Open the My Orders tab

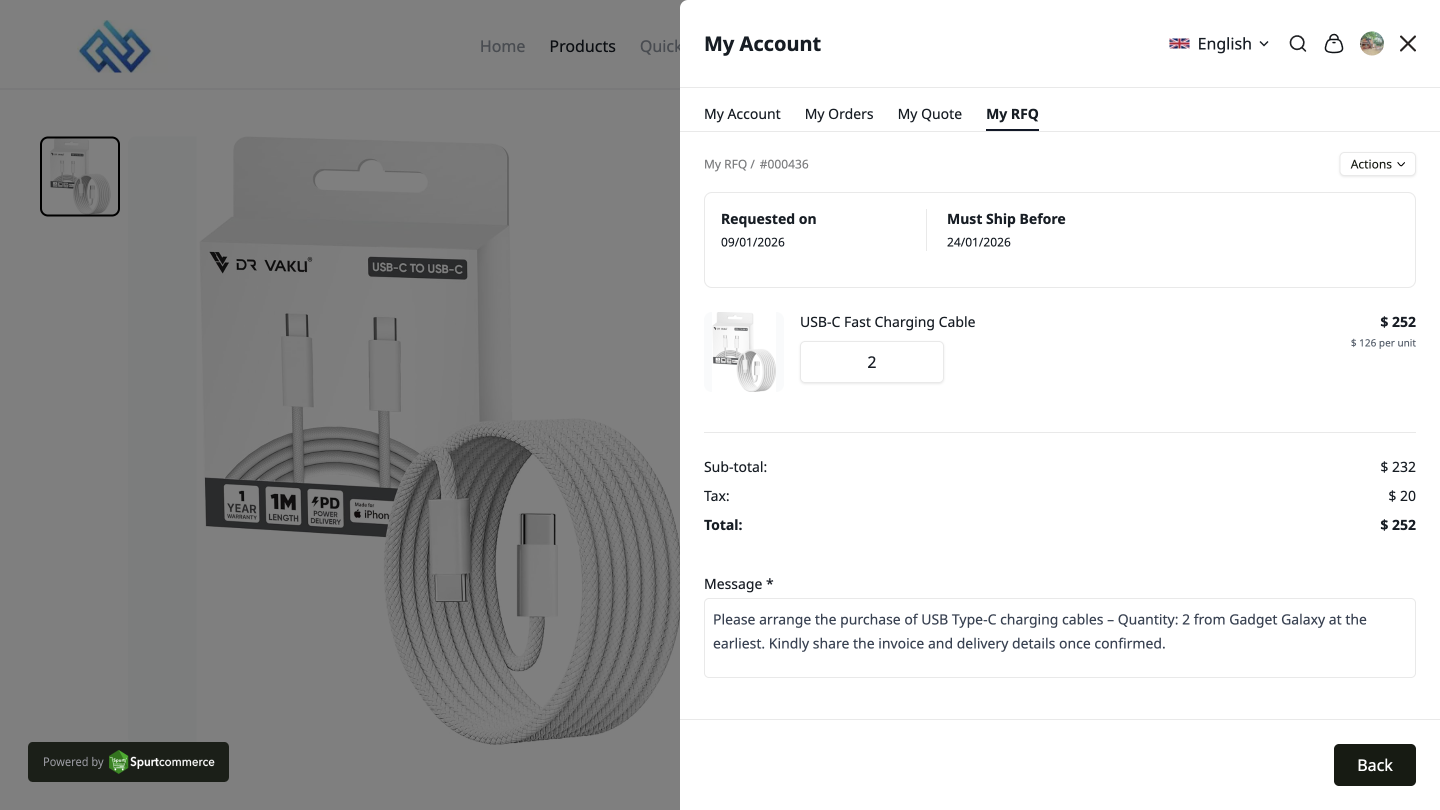pyautogui.click(x=839, y=114)
